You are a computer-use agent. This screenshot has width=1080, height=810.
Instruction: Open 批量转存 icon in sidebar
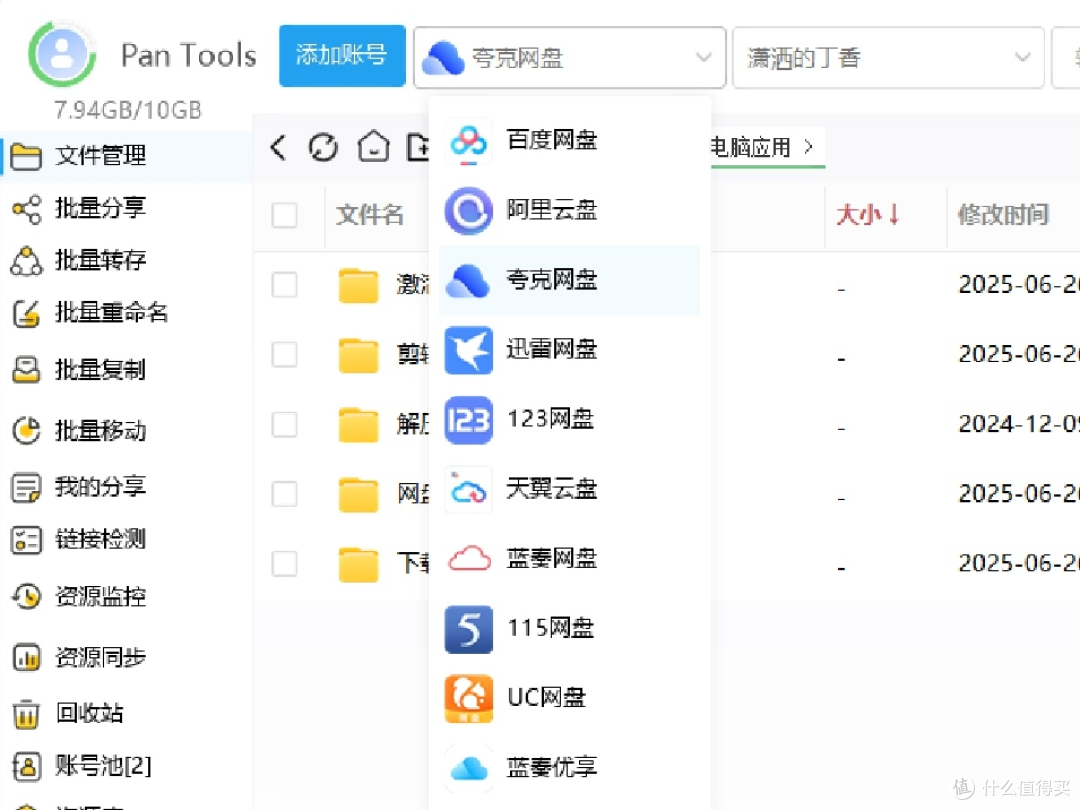coord(27,261)
